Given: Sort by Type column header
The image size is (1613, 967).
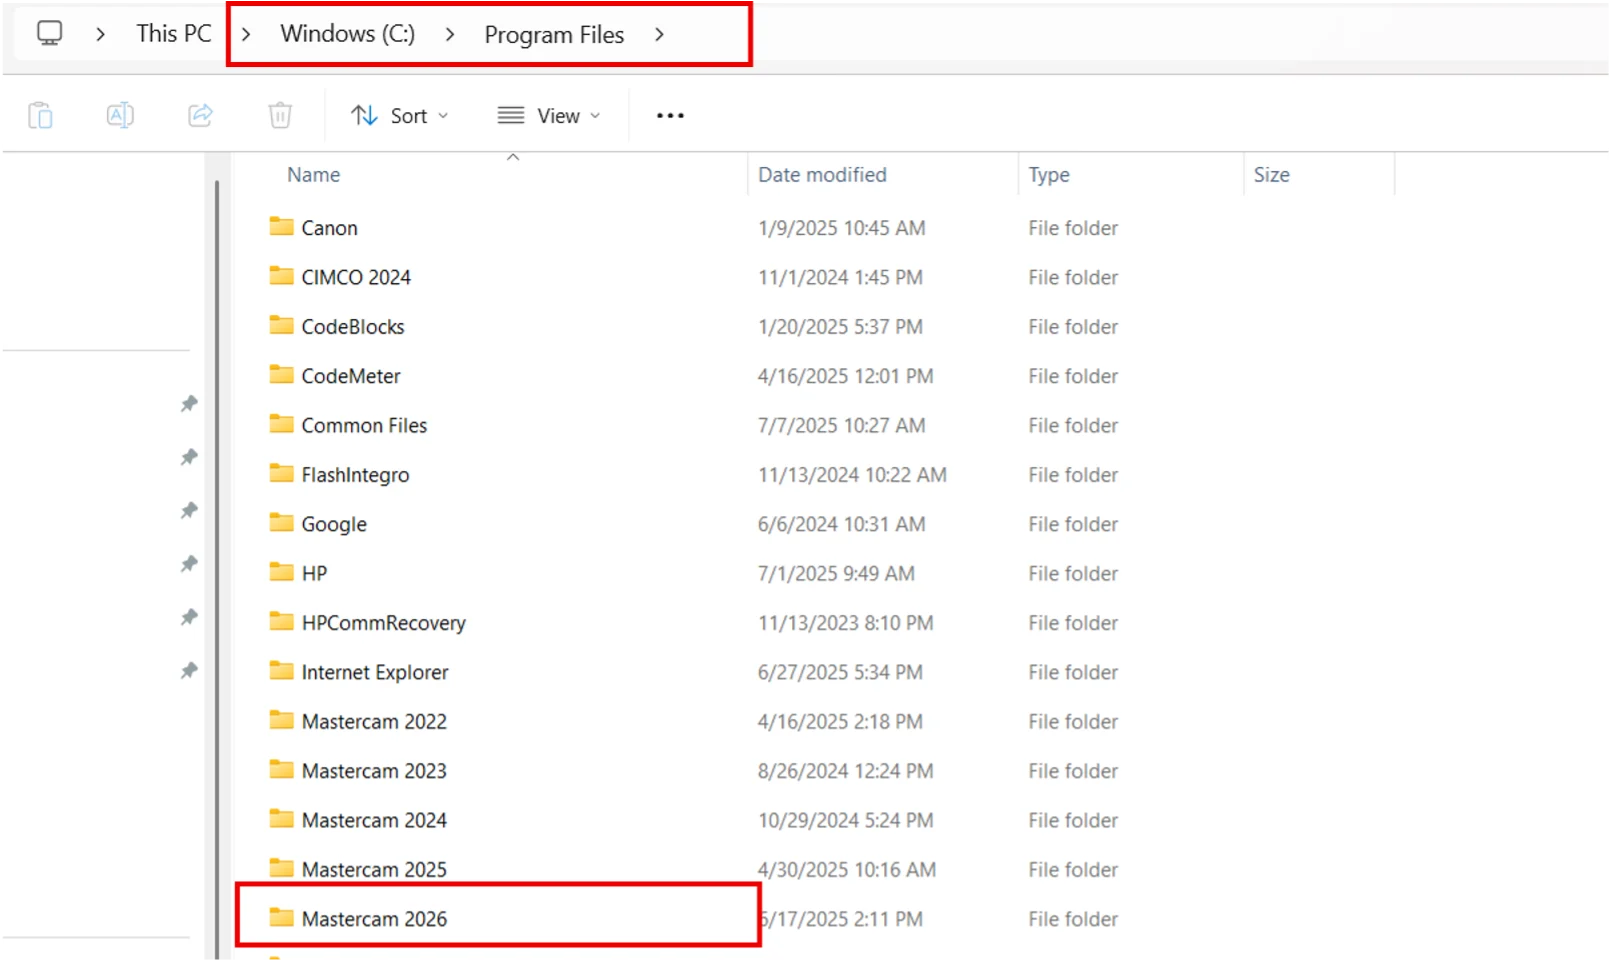Looking at the screenshot, I should tap(1049, 175).
